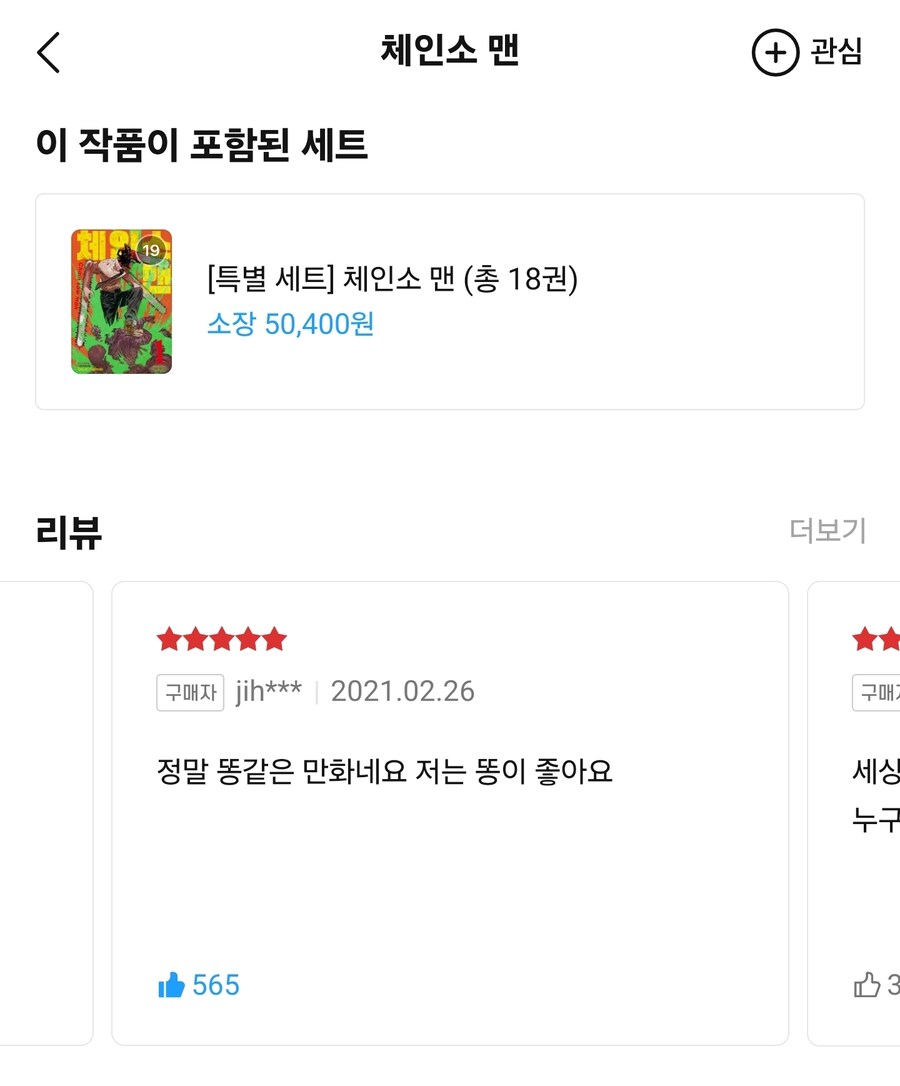This screenshot has height=1086, width=900.
Task: Tap the thumbs-up icon on the right review
Action: click(x=865, y=985)
